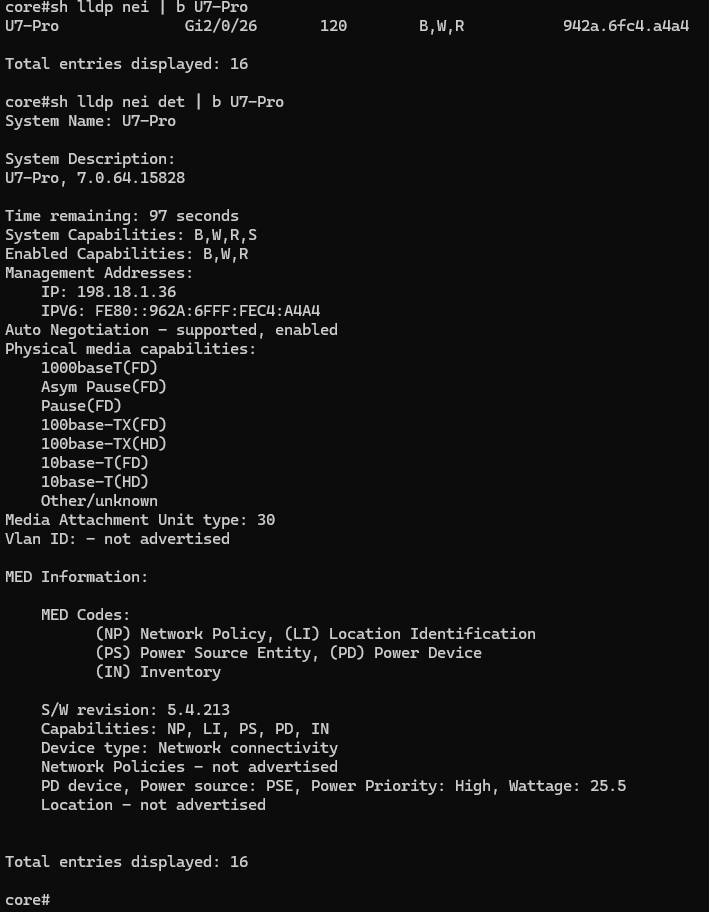Click the IP address 198.18.1.36
Screen dimensions: 709x912
point(126,292)
